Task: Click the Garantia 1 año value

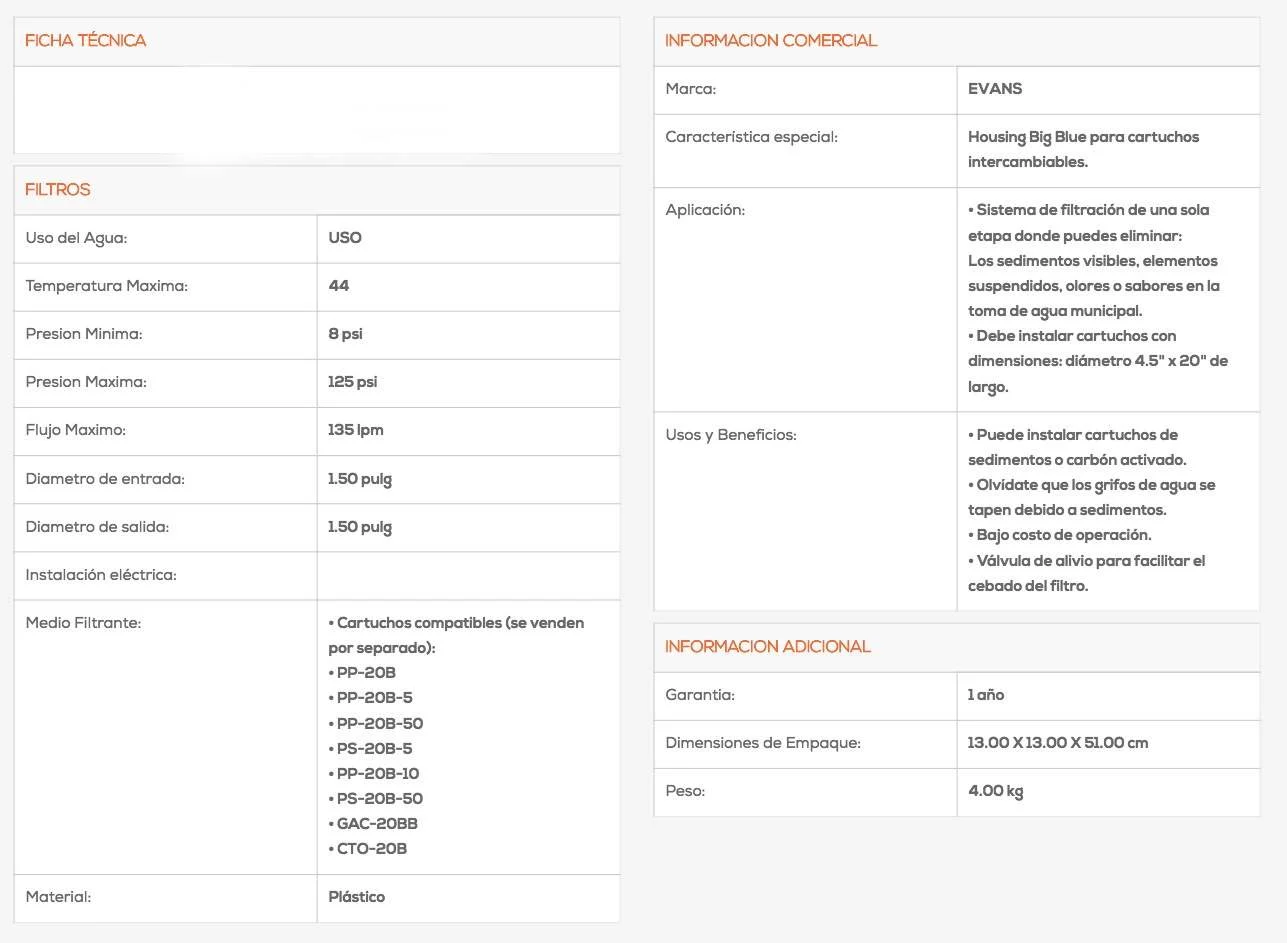Action: point(986,695)
